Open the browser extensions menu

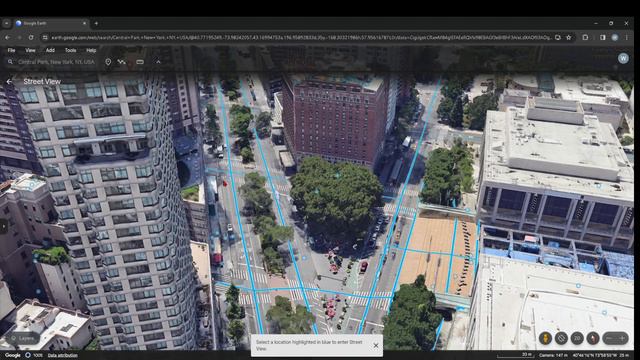pos(585,37)
